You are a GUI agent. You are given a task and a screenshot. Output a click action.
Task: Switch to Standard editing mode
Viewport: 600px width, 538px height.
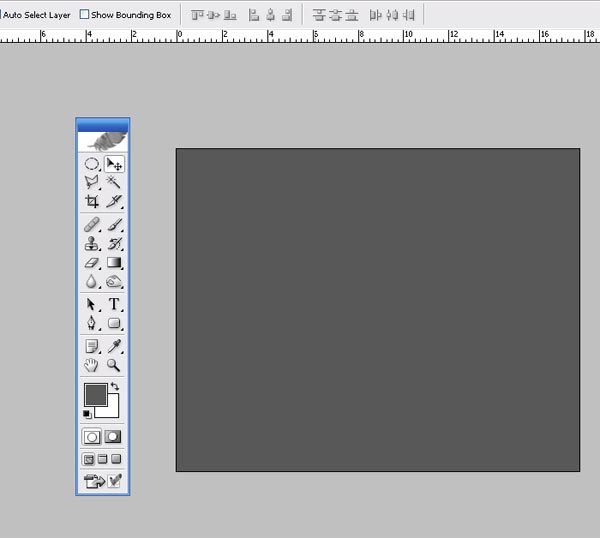(x=91, y=437)
